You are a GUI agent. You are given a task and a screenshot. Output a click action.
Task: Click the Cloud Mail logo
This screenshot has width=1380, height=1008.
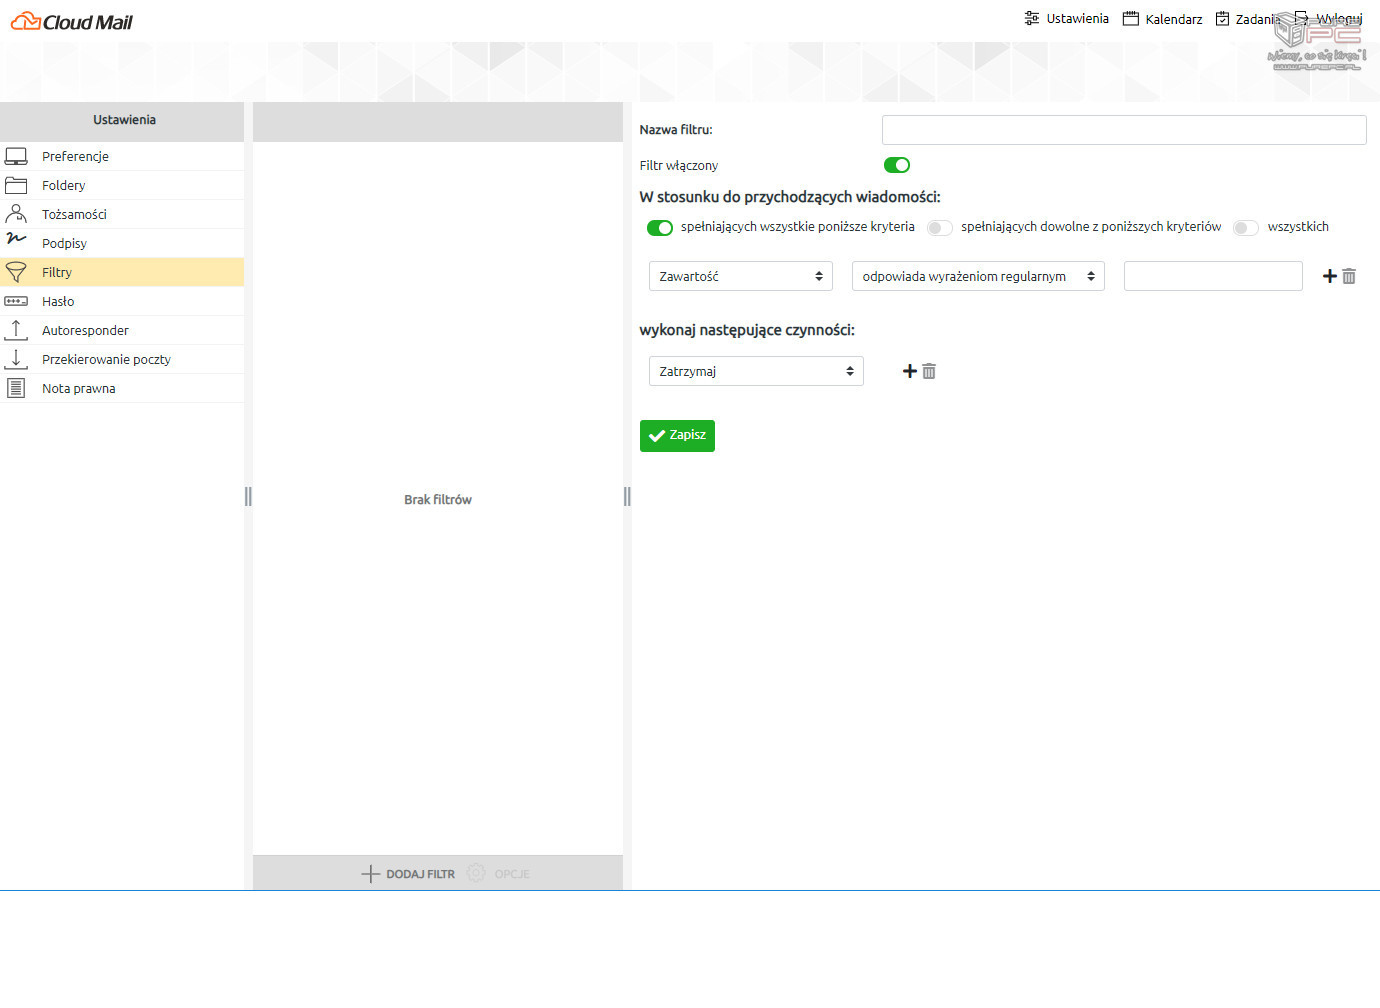(72, 21)
